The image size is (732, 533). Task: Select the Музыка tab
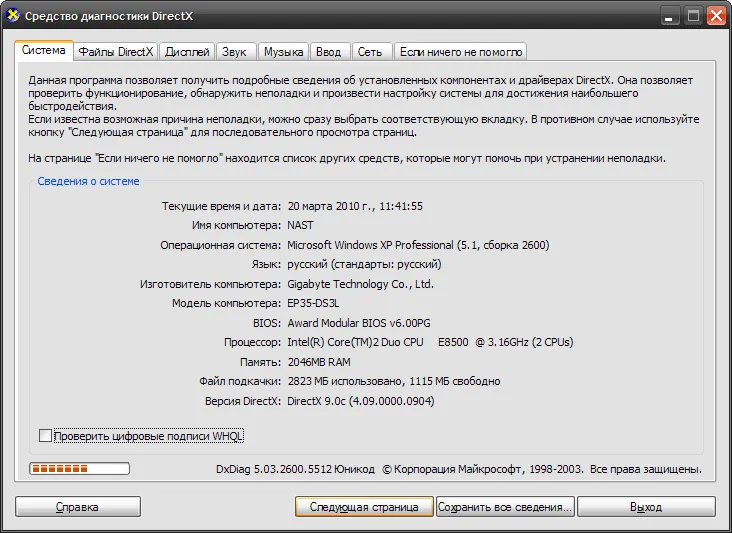283,52
